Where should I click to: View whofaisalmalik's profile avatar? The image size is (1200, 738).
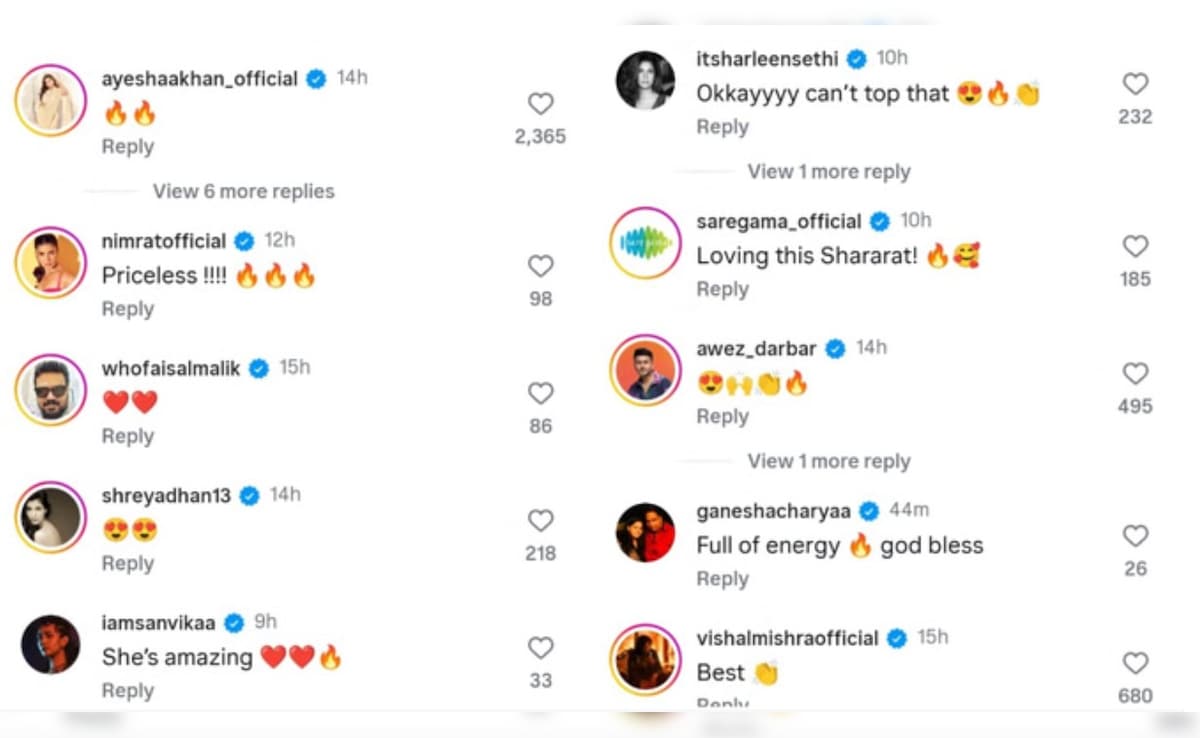[51, 389]
